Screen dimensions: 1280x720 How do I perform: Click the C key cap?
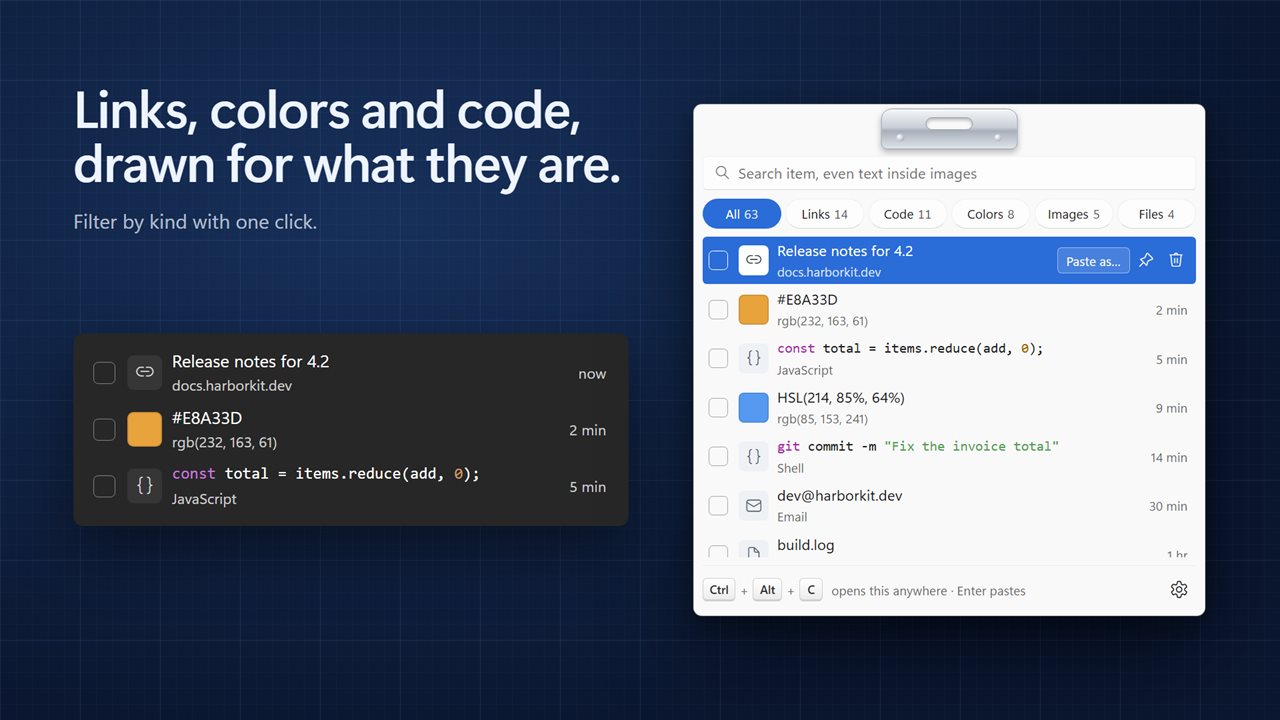(x=811, y=590)
